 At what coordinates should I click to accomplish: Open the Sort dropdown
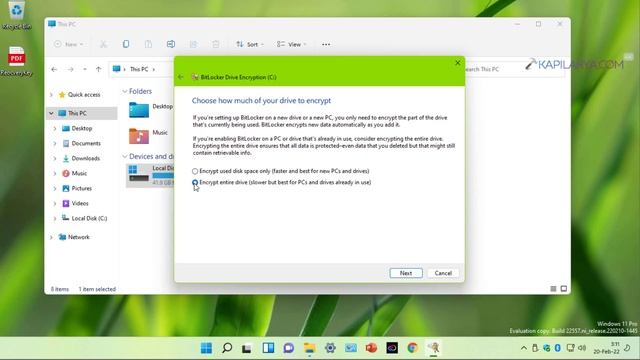click(x=250, y=44)
